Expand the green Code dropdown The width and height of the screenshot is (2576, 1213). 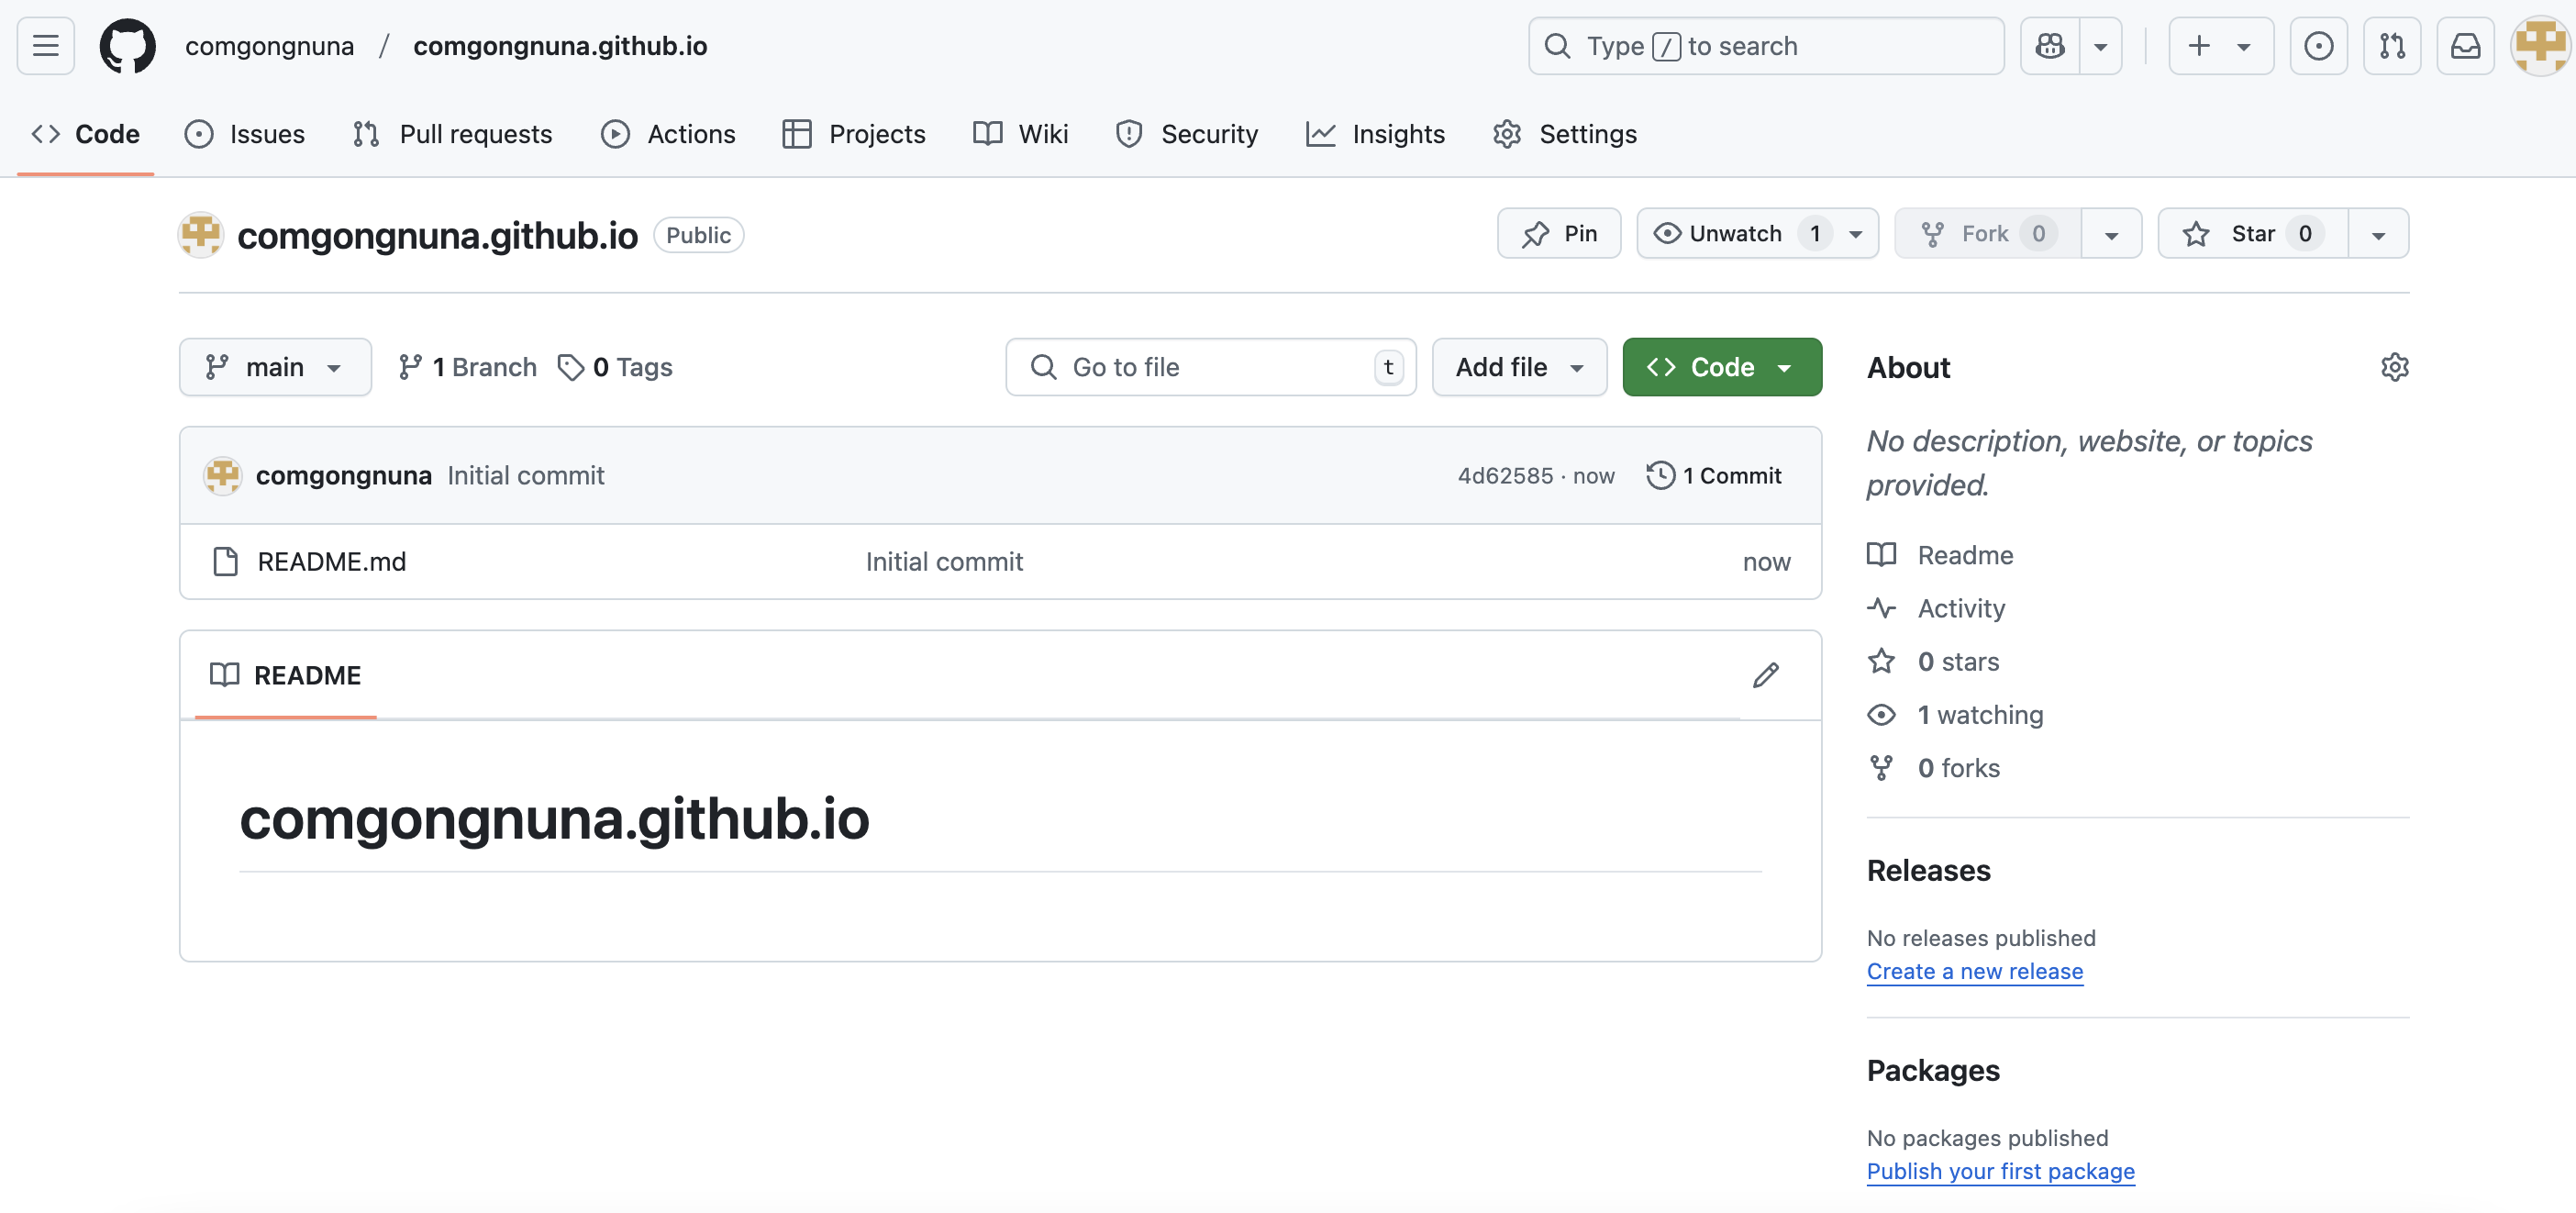pos(1721,367)
